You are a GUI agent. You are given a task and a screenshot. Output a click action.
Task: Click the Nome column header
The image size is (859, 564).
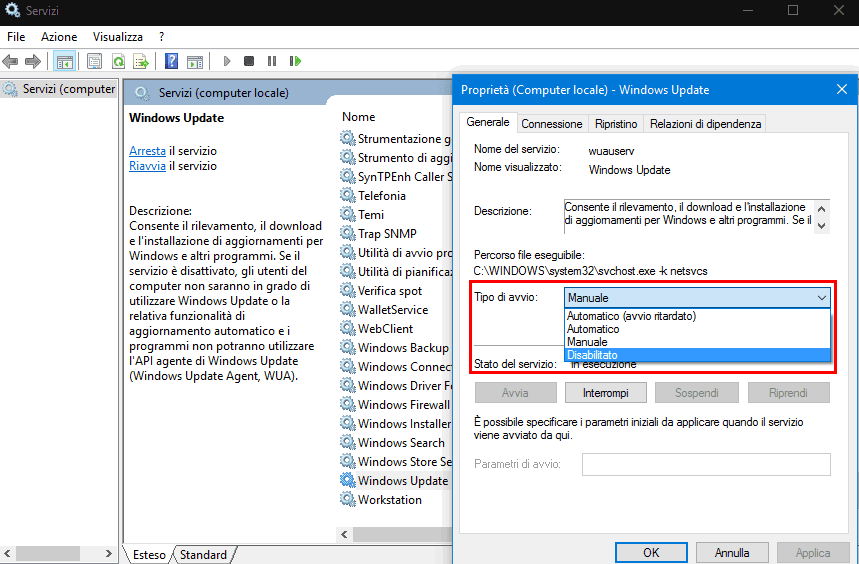click(x=358, y=117)
